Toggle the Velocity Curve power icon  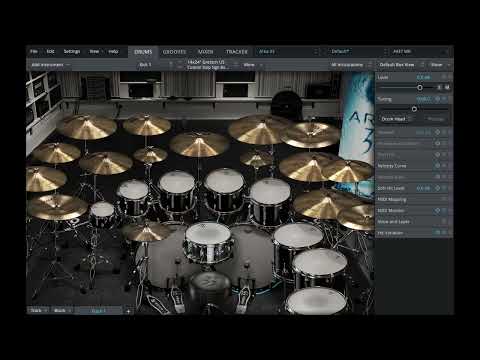pyautogui.click(x=438, y=166)
